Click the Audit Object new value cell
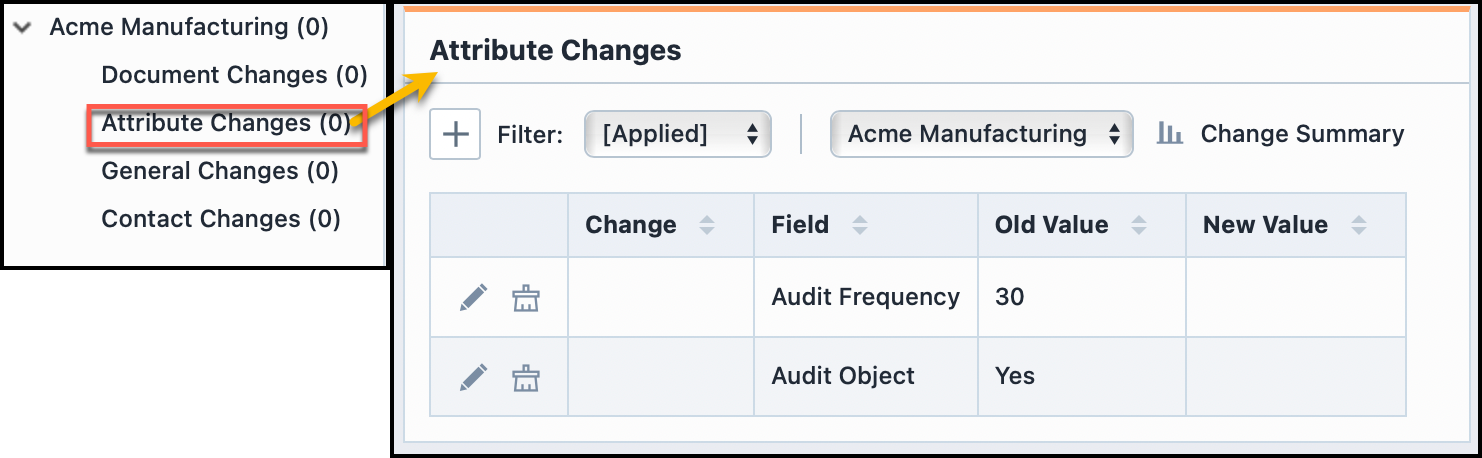1482x458 pixels. [x=1295, y=376]
